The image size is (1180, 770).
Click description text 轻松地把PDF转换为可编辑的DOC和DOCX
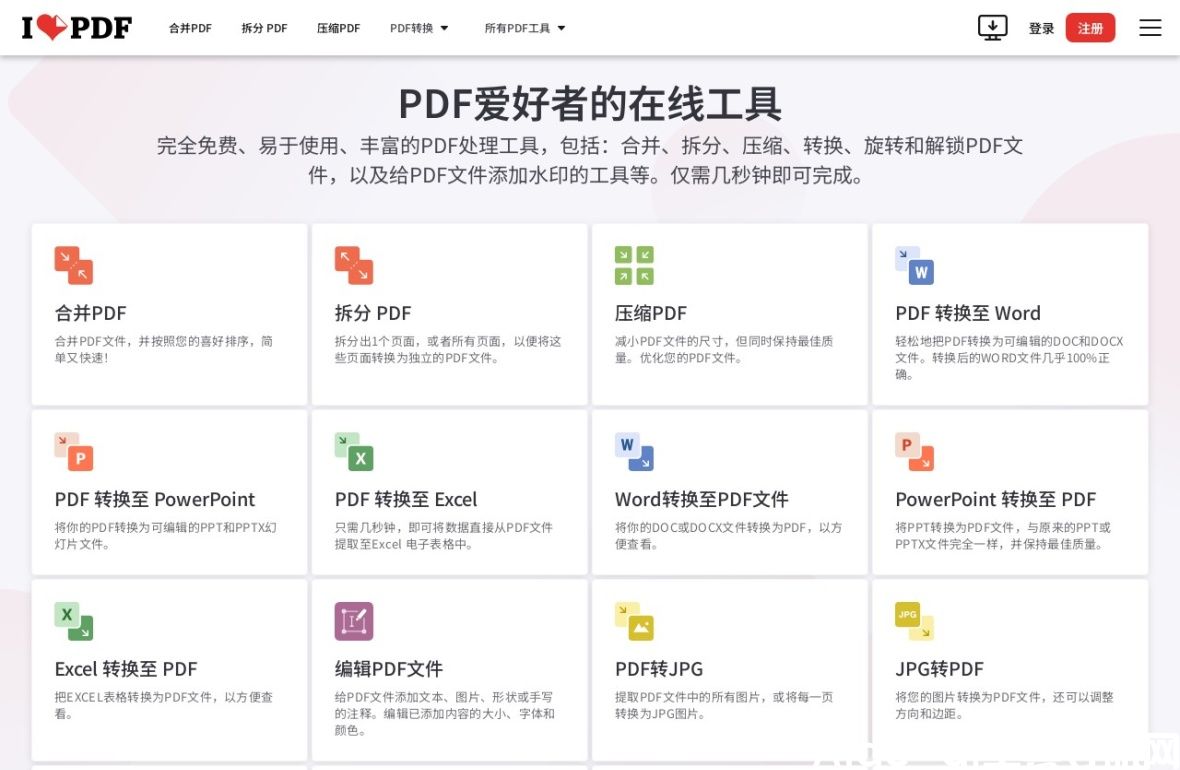click(x=1009, y=358)
